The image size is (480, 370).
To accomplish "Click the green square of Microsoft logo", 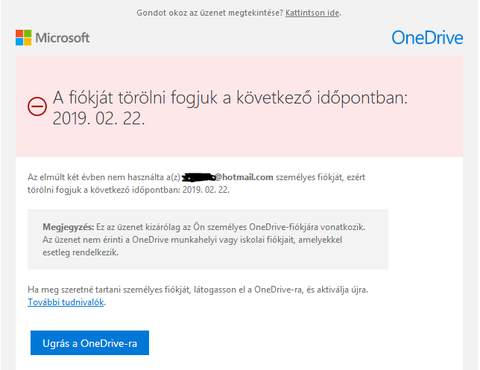I will pos(28,33).
